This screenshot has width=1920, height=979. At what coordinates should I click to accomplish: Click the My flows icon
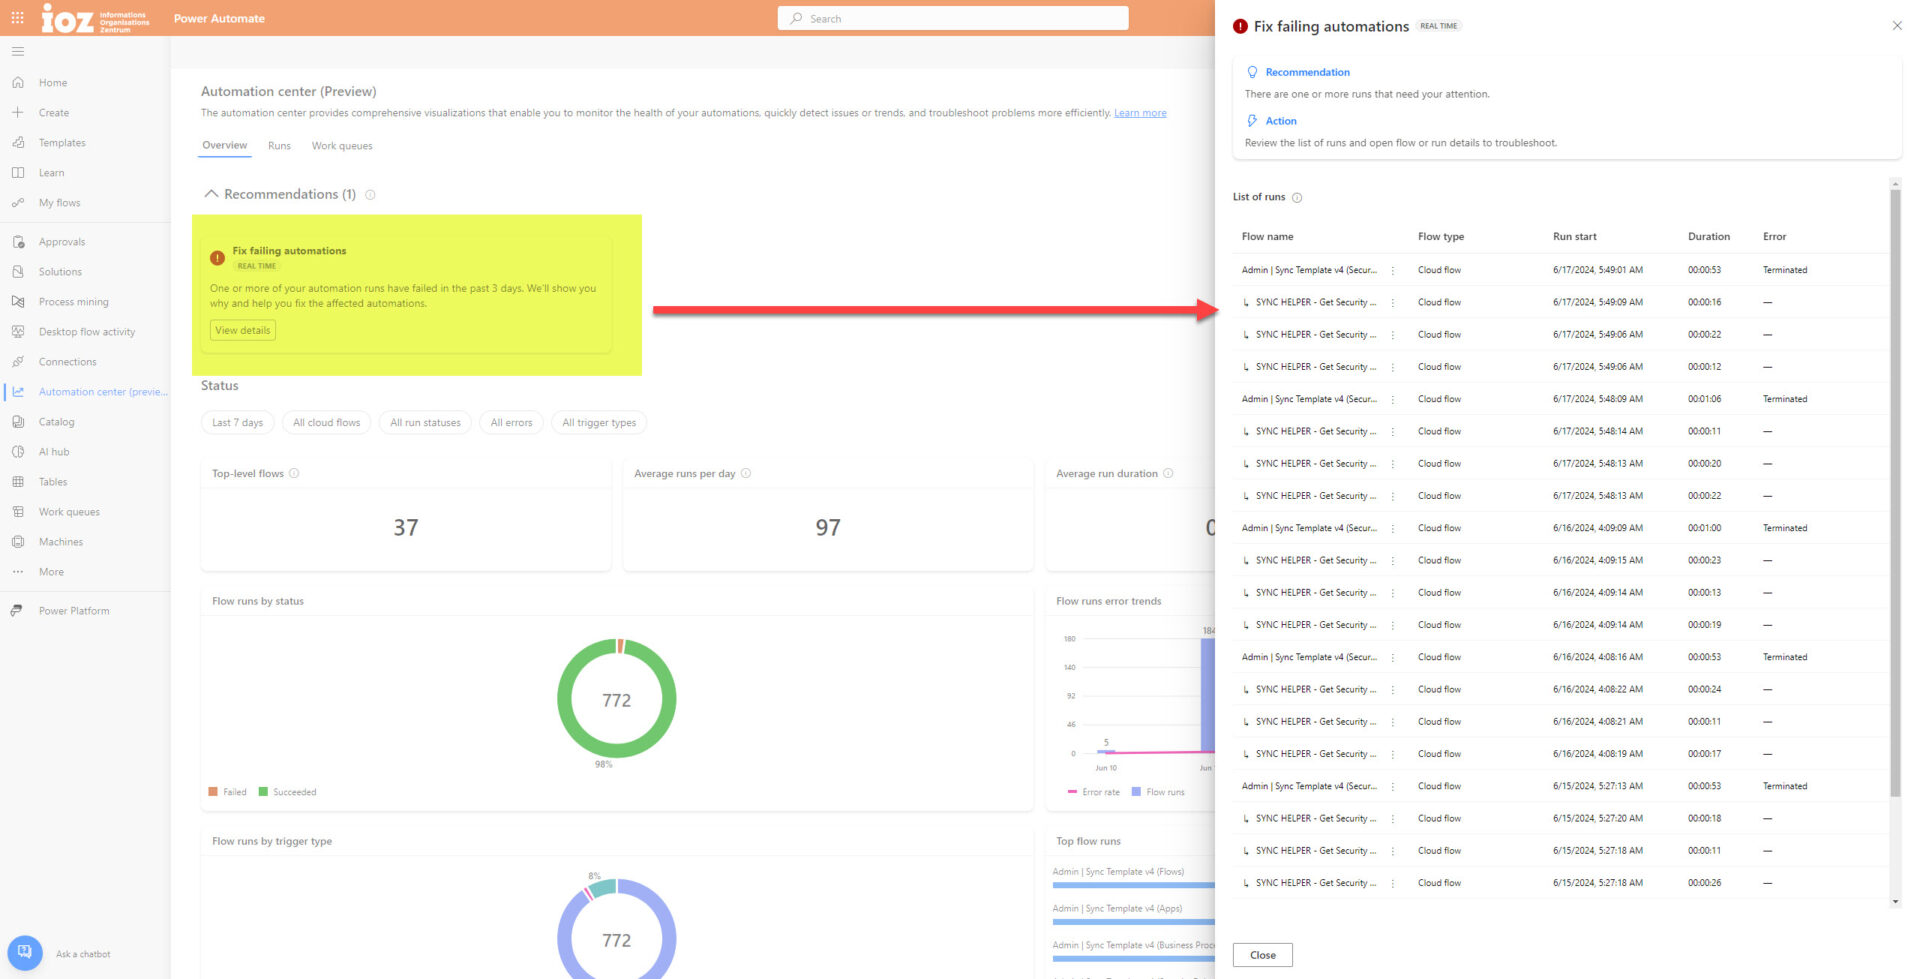pyautogui.click(x=18, y=203)
